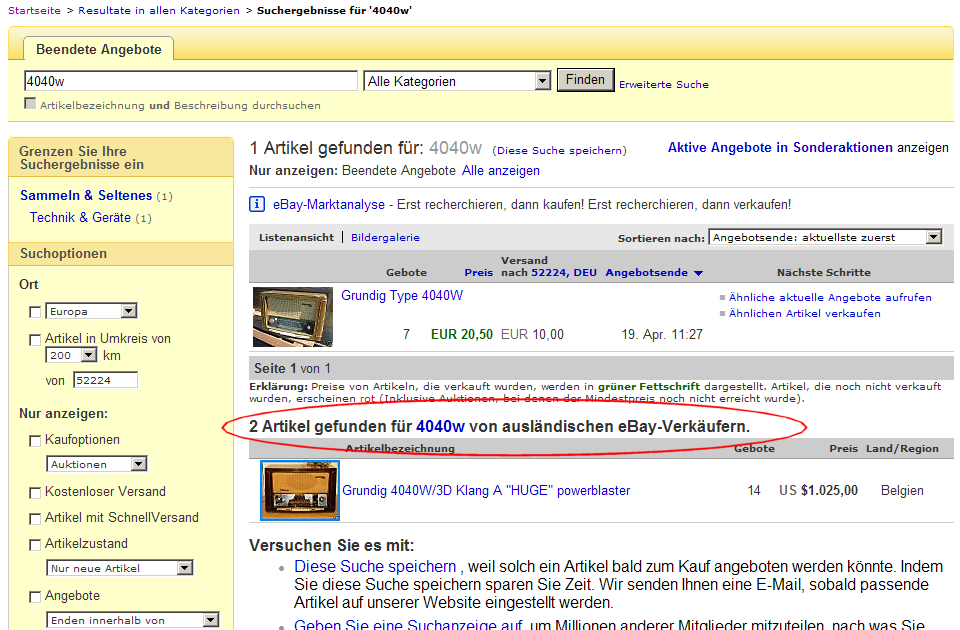Enable the Kaufoptionen checkbox
The width and height of the screenshot is (960, 630).
point(35,440)
